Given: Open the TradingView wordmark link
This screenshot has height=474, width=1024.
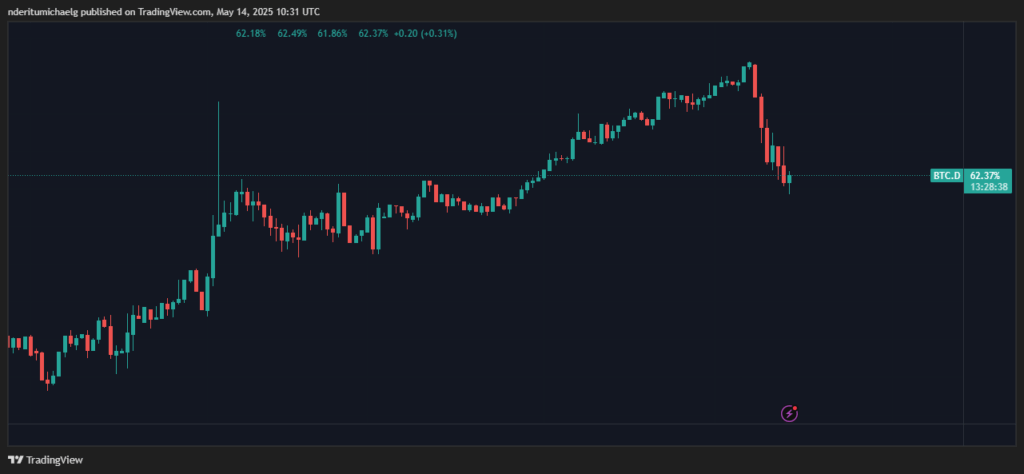Looking at the screenshot, I should tap(54, 460).
